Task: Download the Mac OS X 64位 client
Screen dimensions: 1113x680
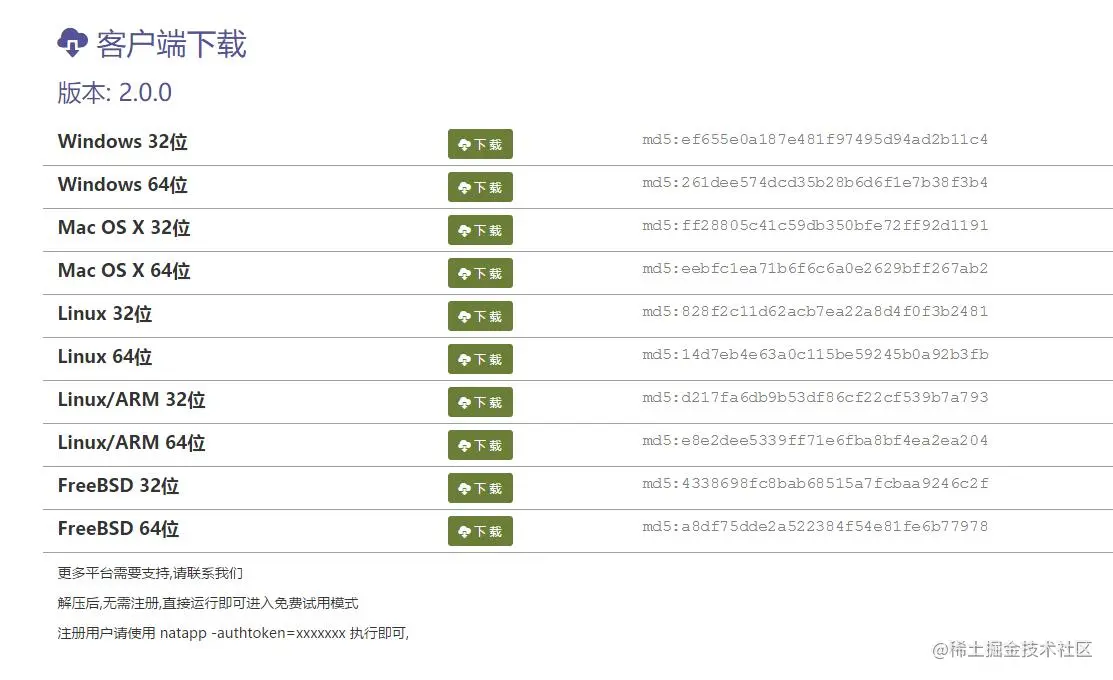Action: [480, 273]
